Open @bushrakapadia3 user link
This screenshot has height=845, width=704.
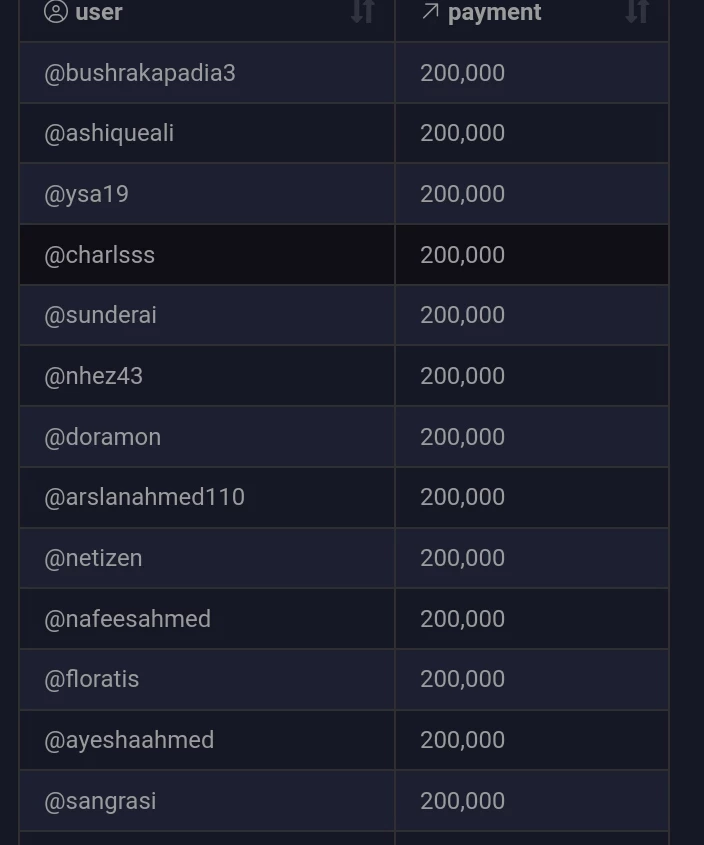[x=140, y=73]
